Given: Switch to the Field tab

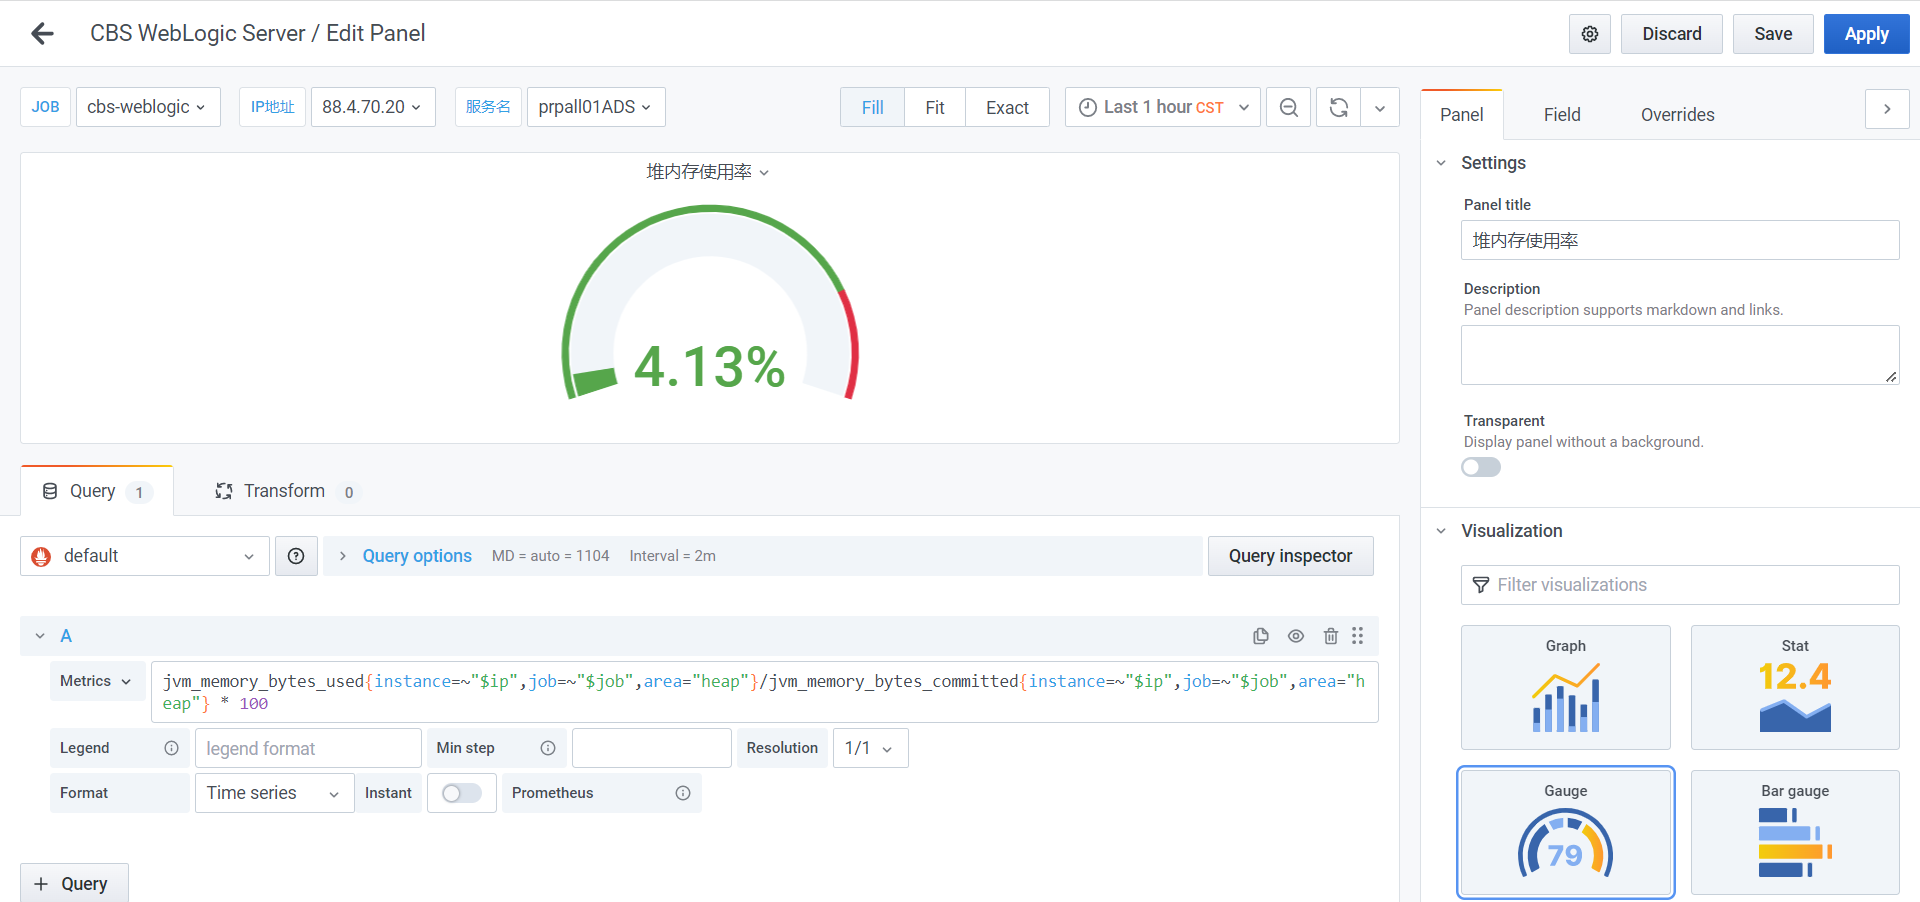Looking at the screenshot, I should point(1562,115).
